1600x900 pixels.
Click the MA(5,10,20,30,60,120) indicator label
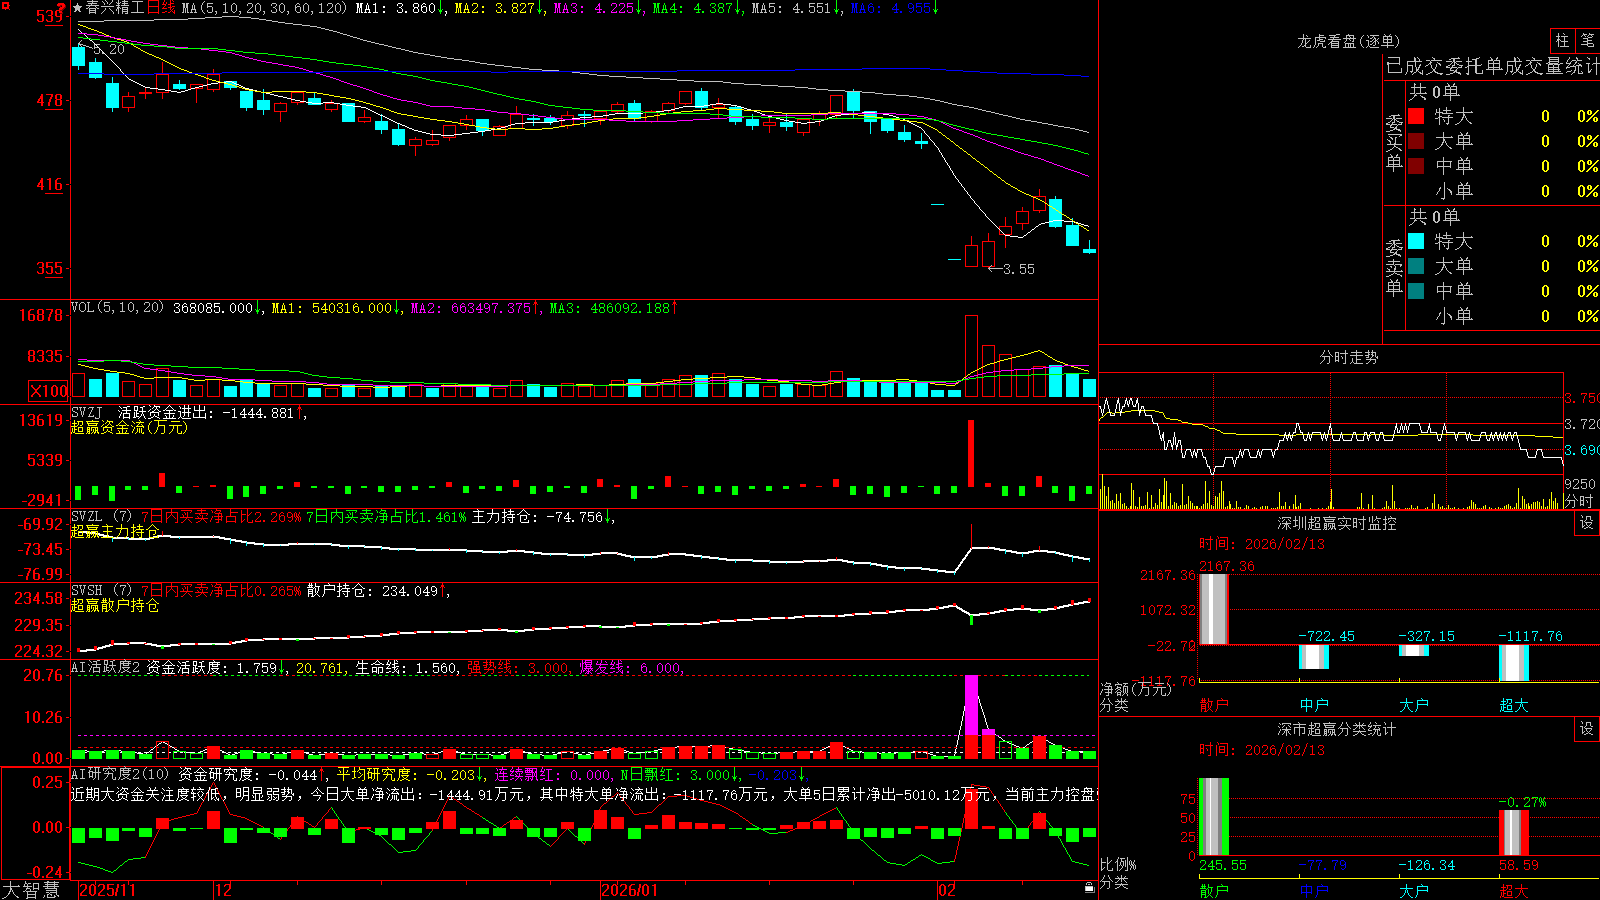pos(264,8)
